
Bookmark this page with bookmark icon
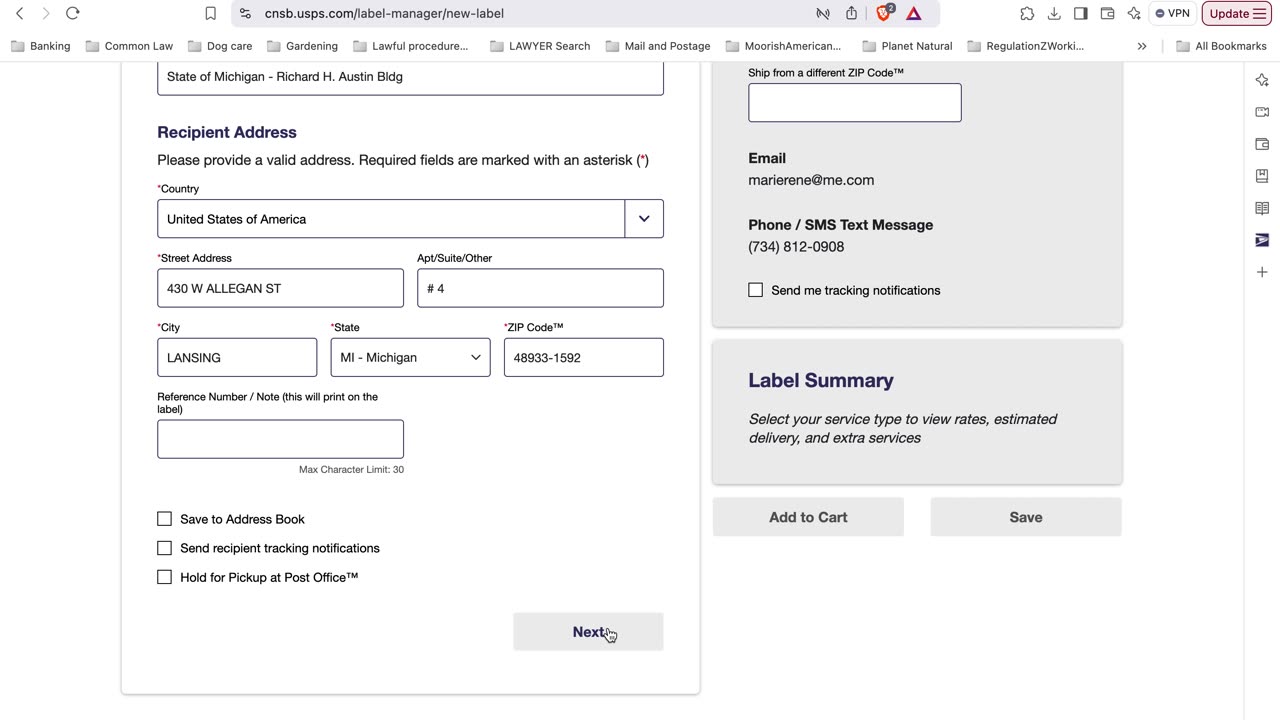(210, 13)
